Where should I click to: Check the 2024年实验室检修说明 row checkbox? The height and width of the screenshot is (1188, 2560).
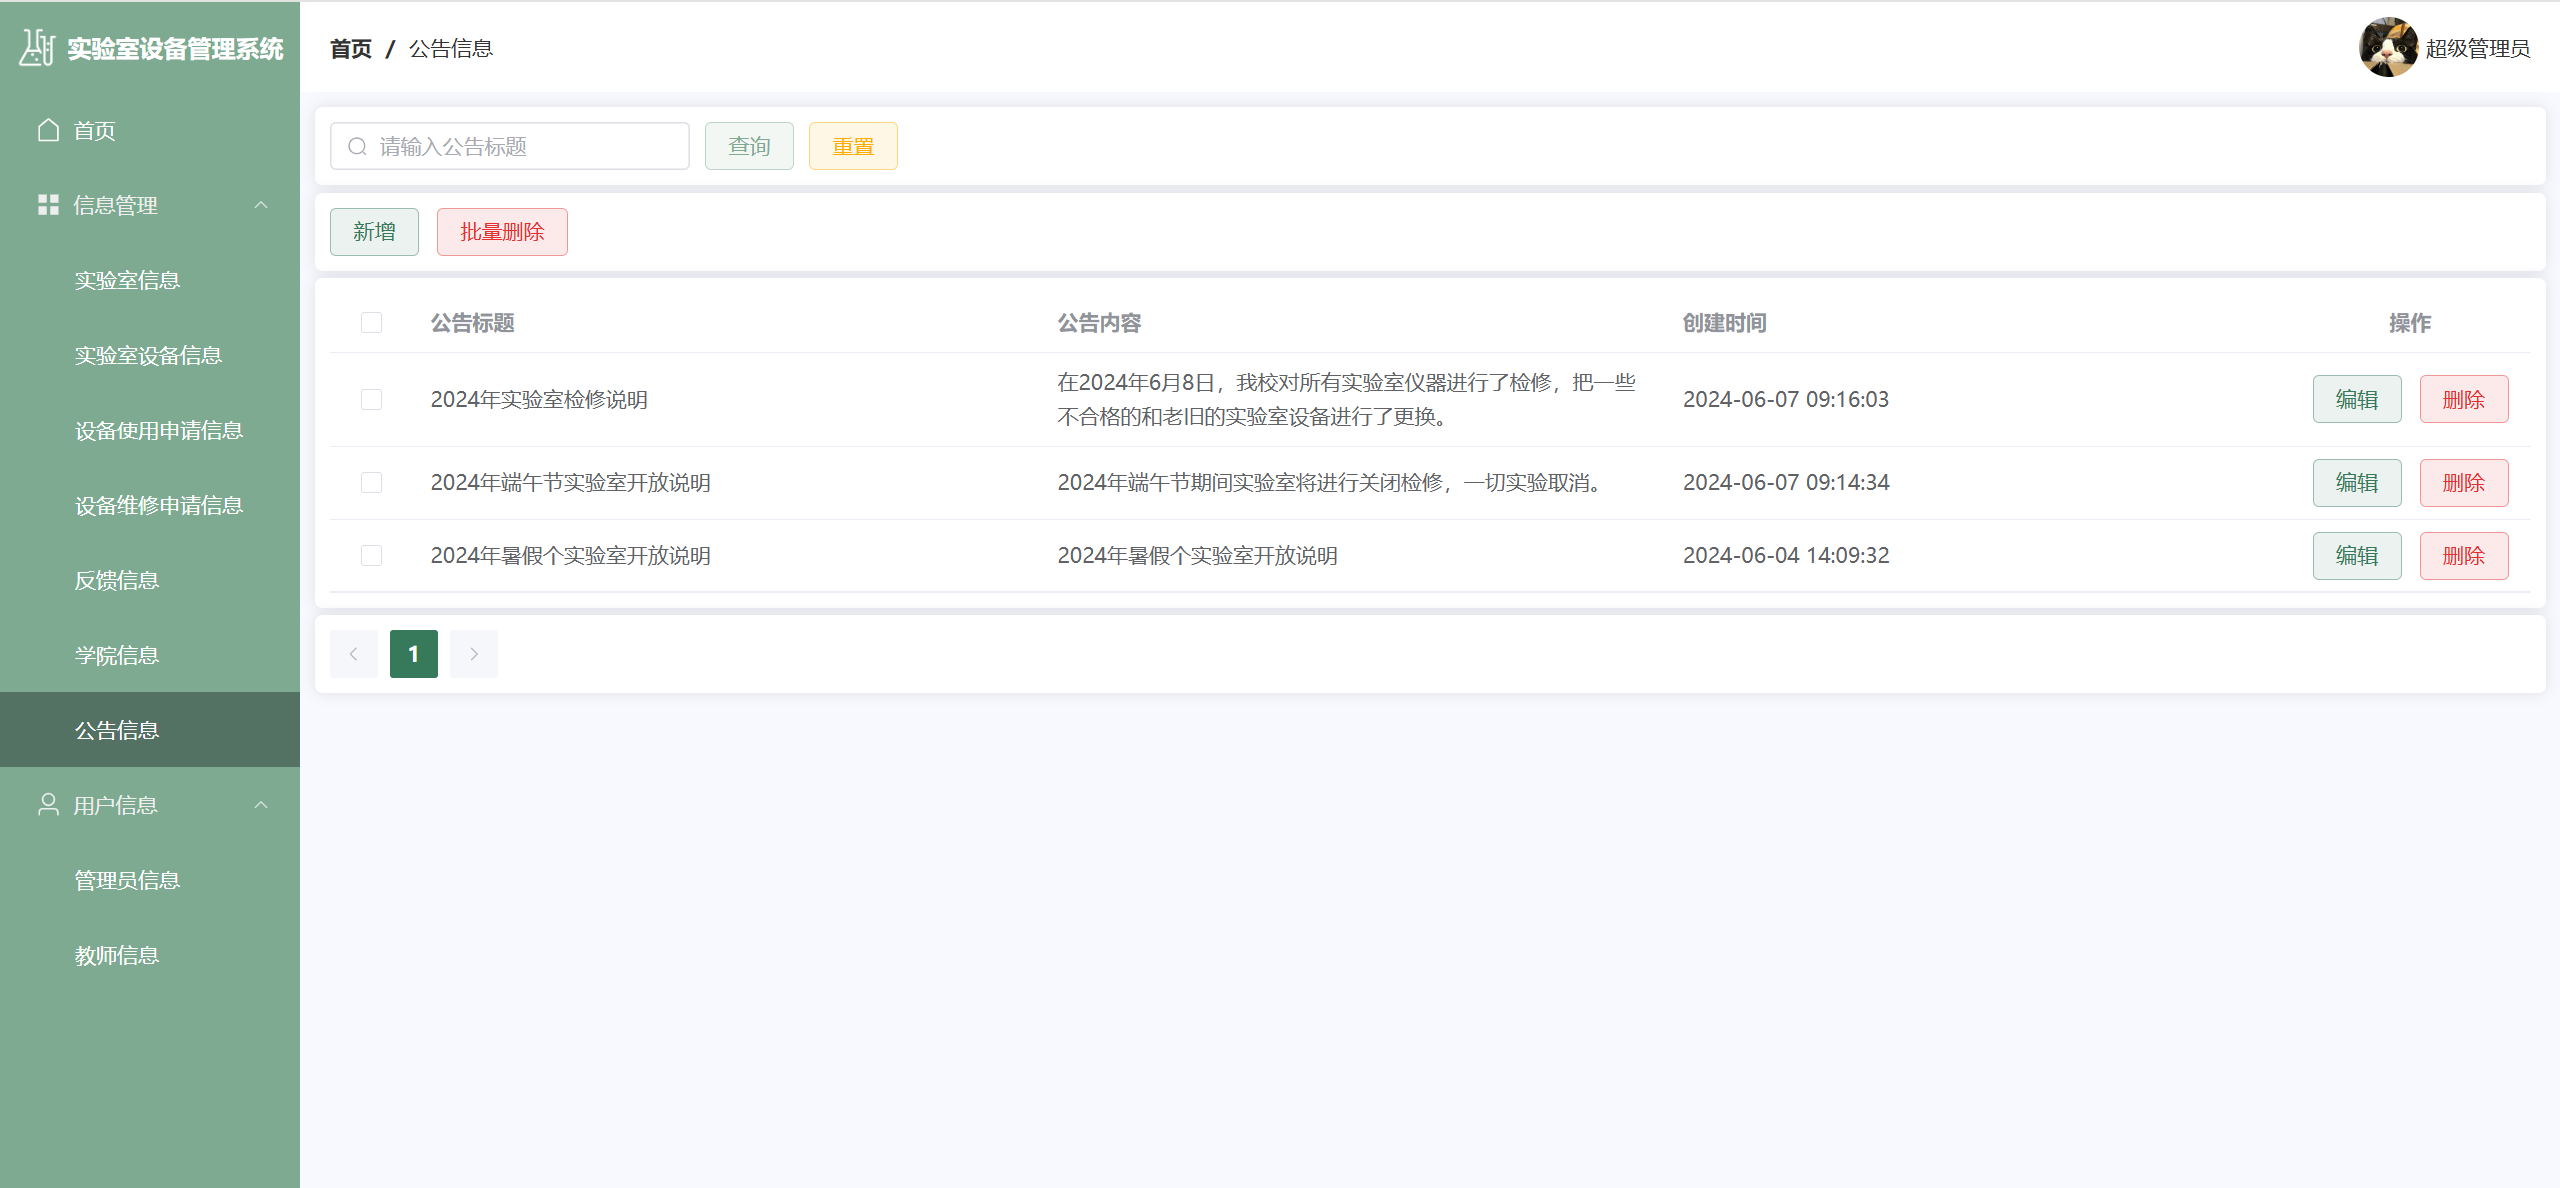tap(371, 399)
